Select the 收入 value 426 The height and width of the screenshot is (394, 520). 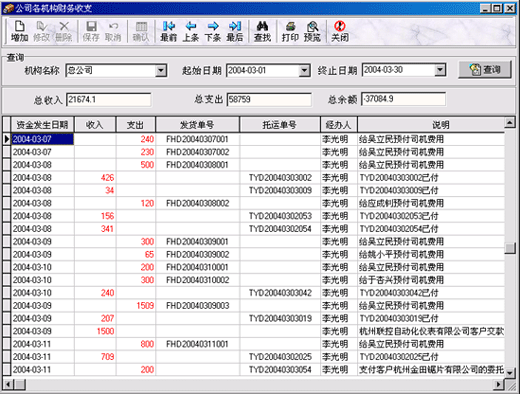pos(95,178)
